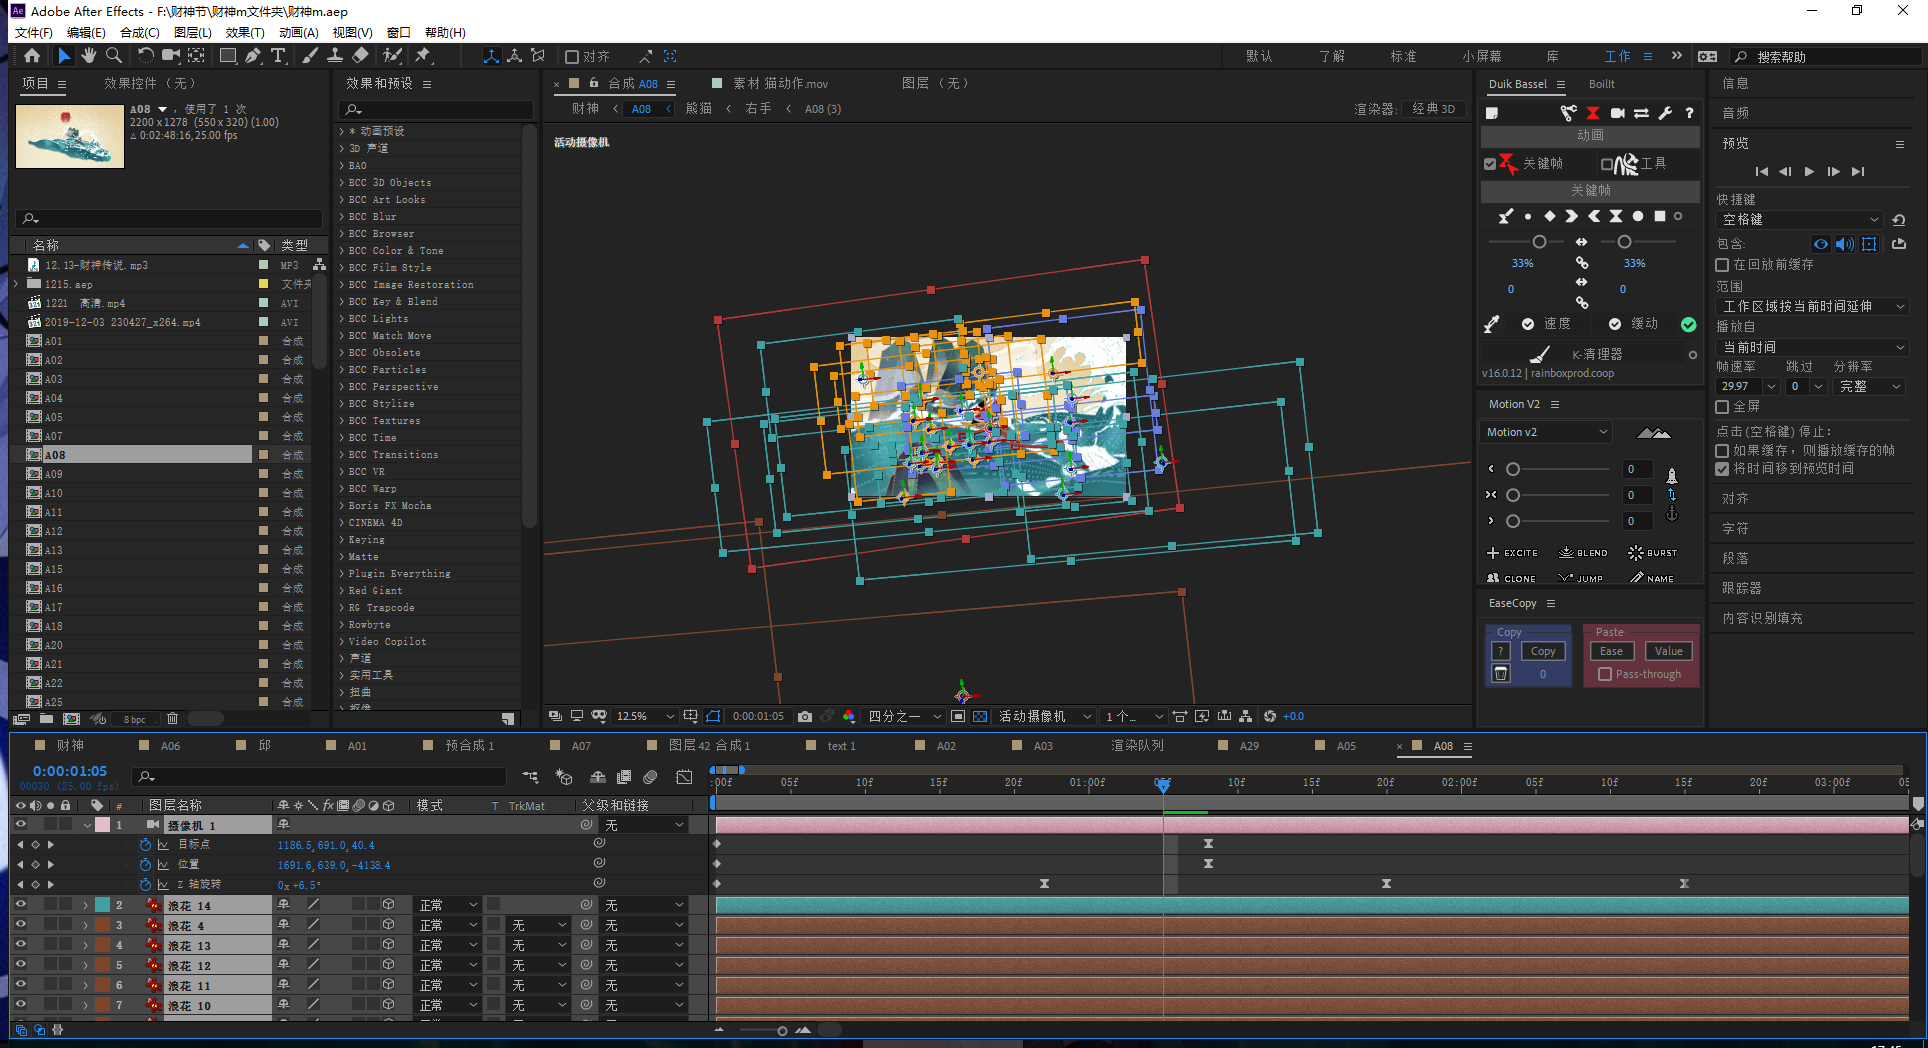Expand the RG Trapcode effects category
Image resolution: width=1928 pixels, height=1048 pixels.
click(x=342, y=608)
